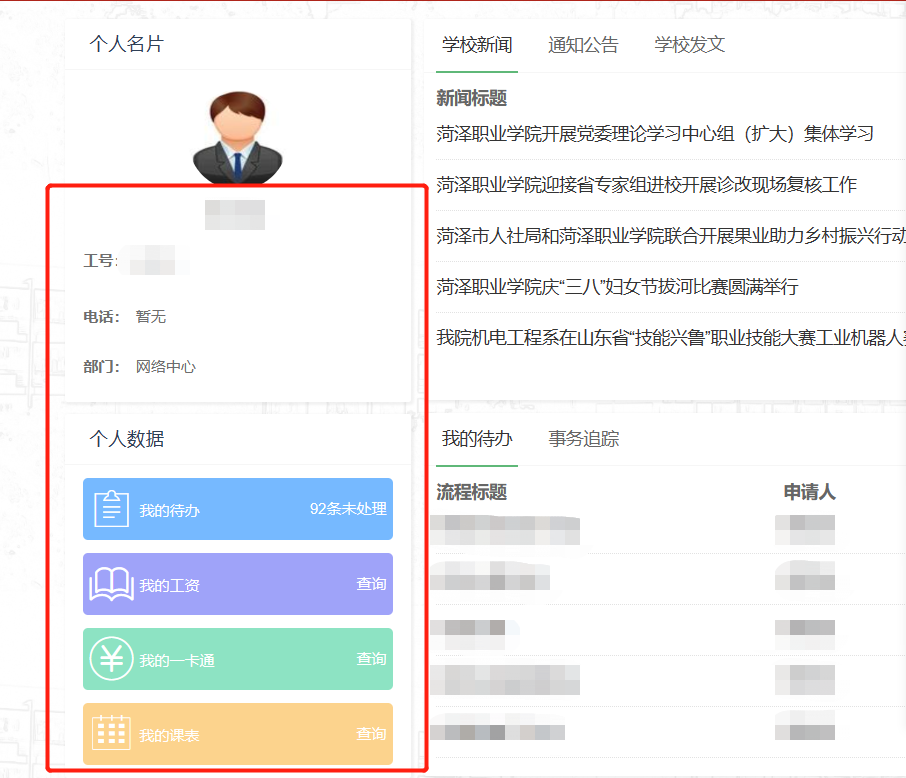The image size is (906, 778).
Task: Click 查询 on the 我的一卡通 card
Action: pyautogui.click(x=371, y=659)
